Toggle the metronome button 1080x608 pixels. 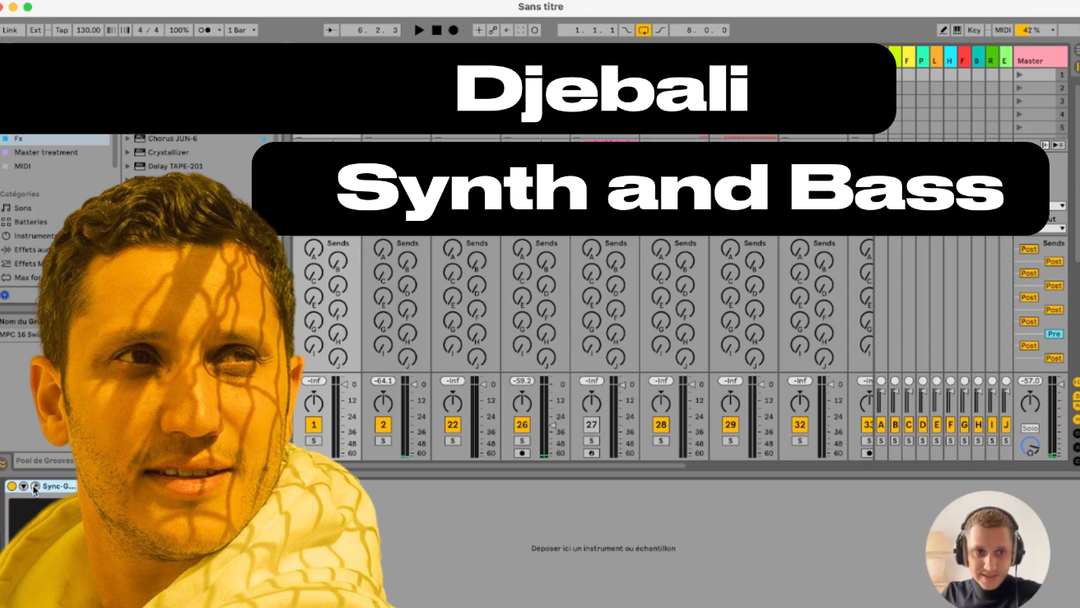[x=207, y=30]
